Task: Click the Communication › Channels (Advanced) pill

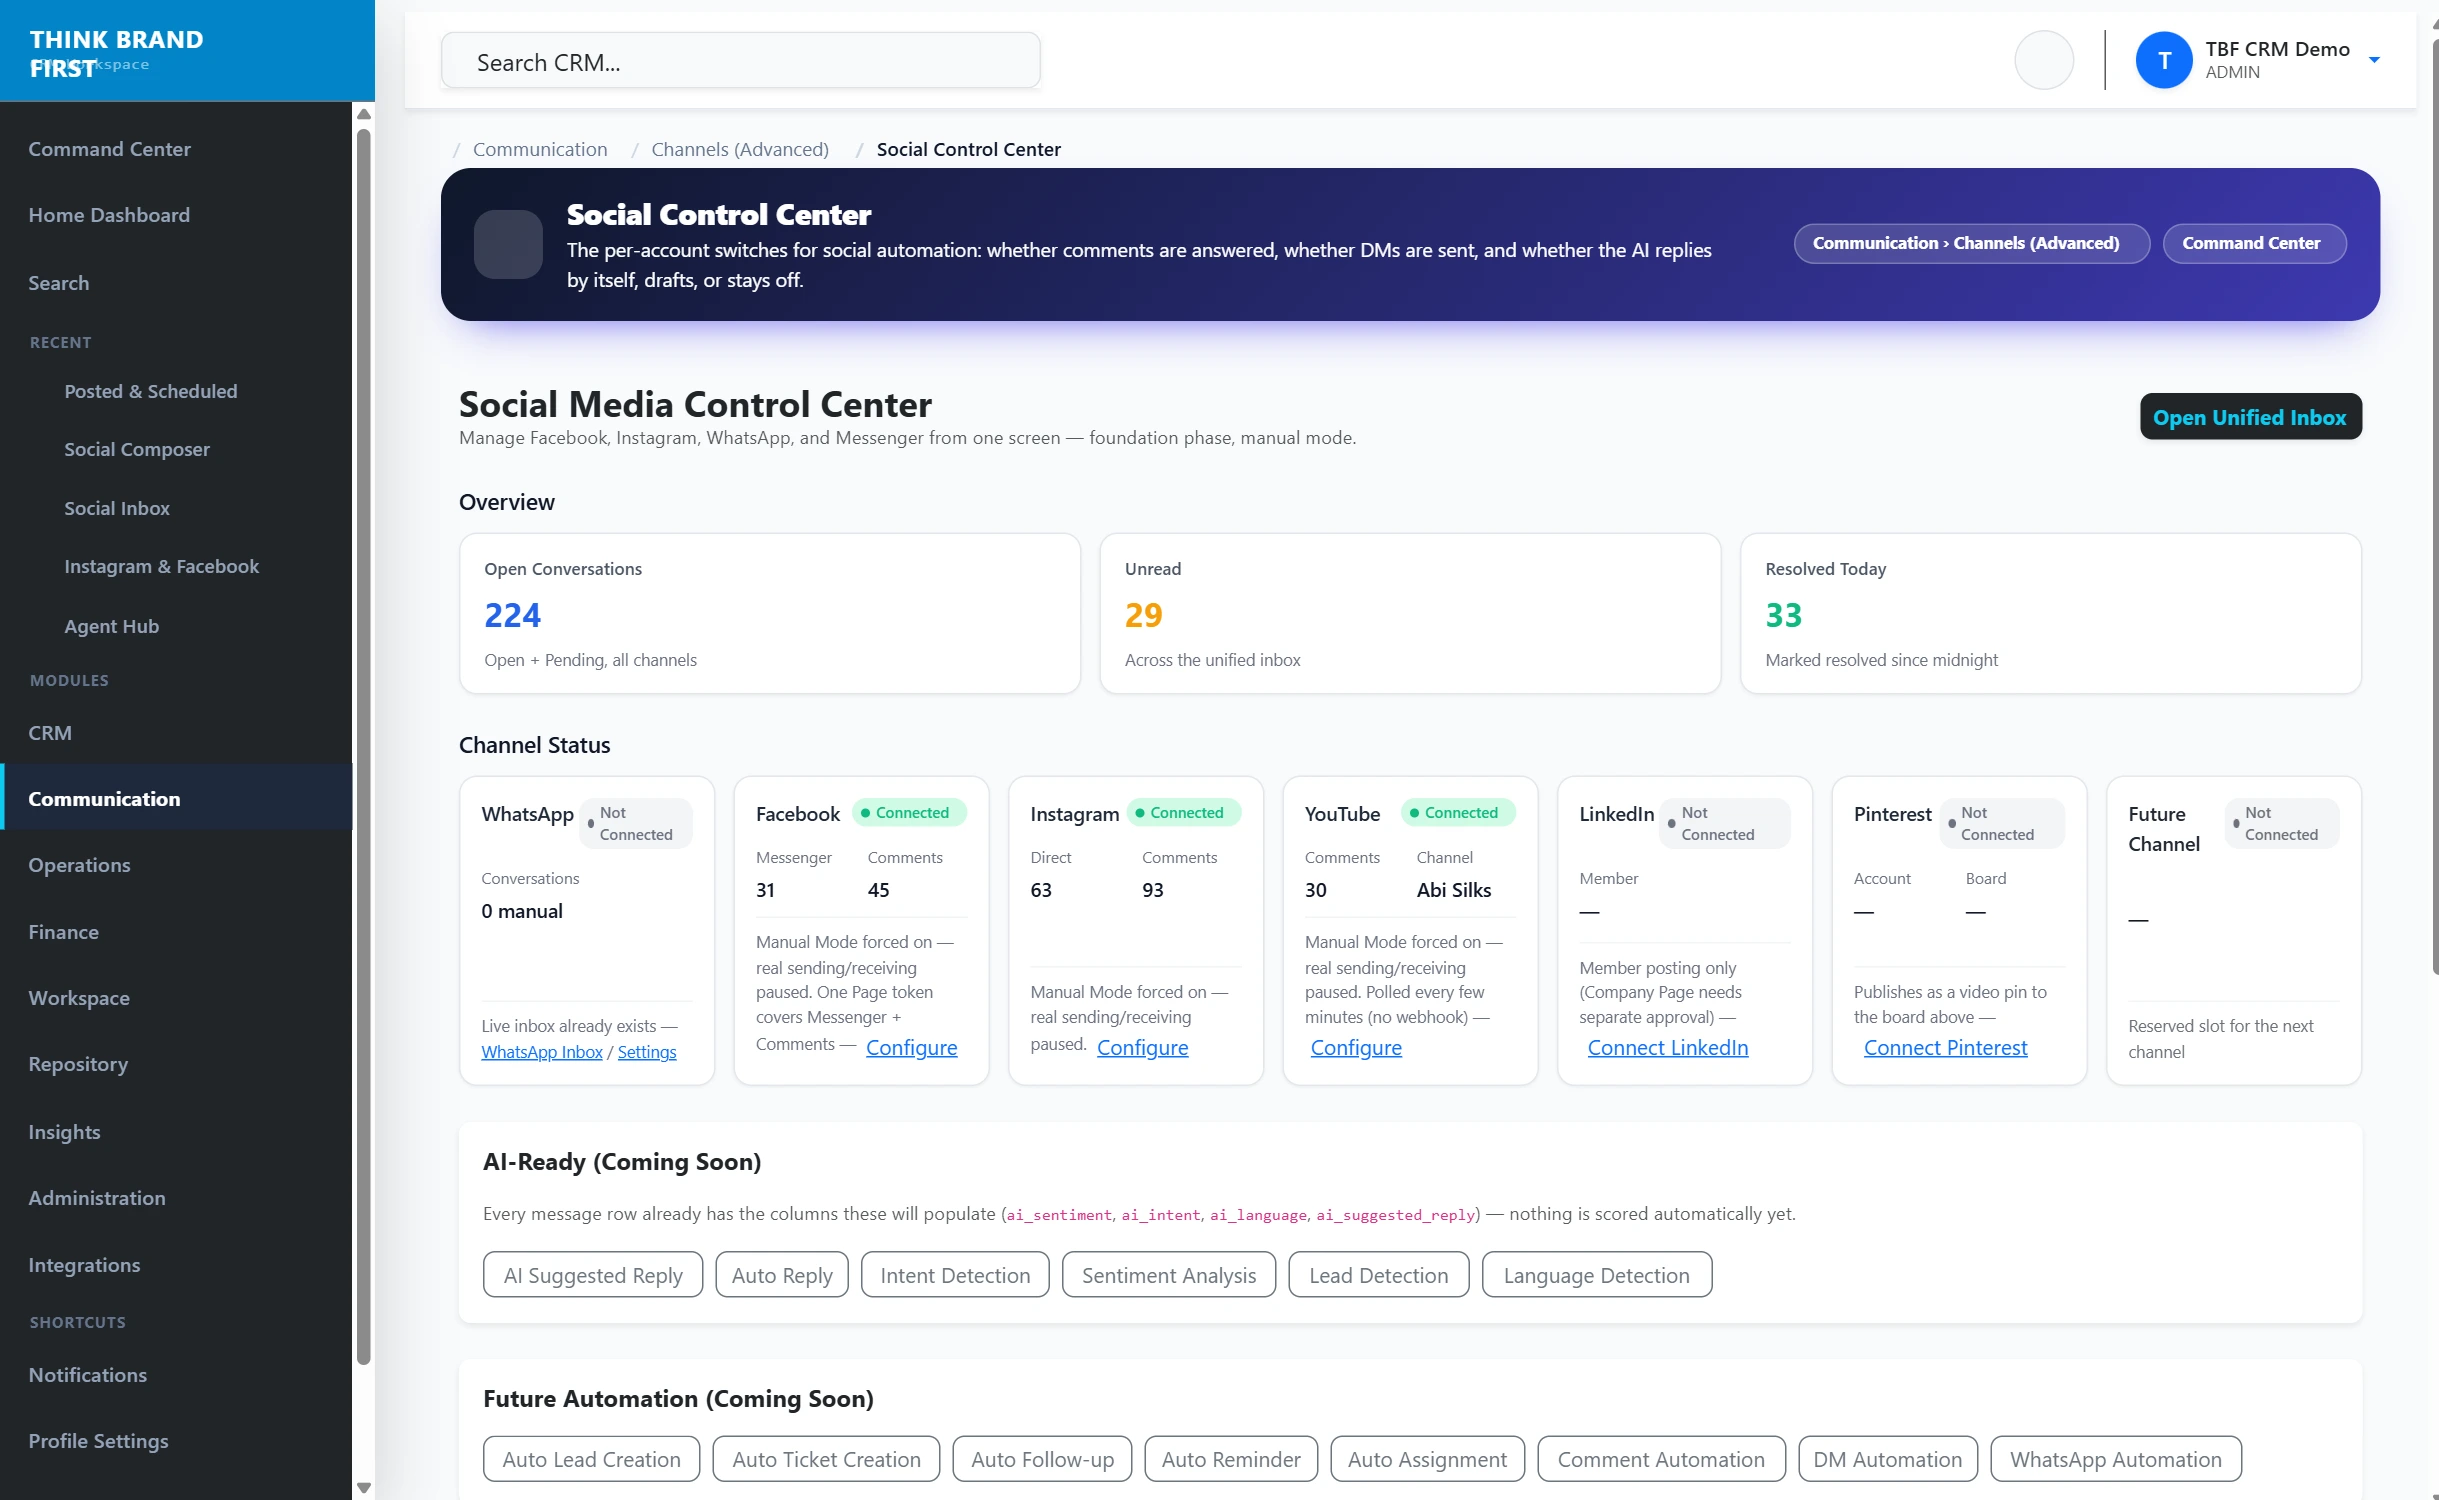Action: [1970, 243]
